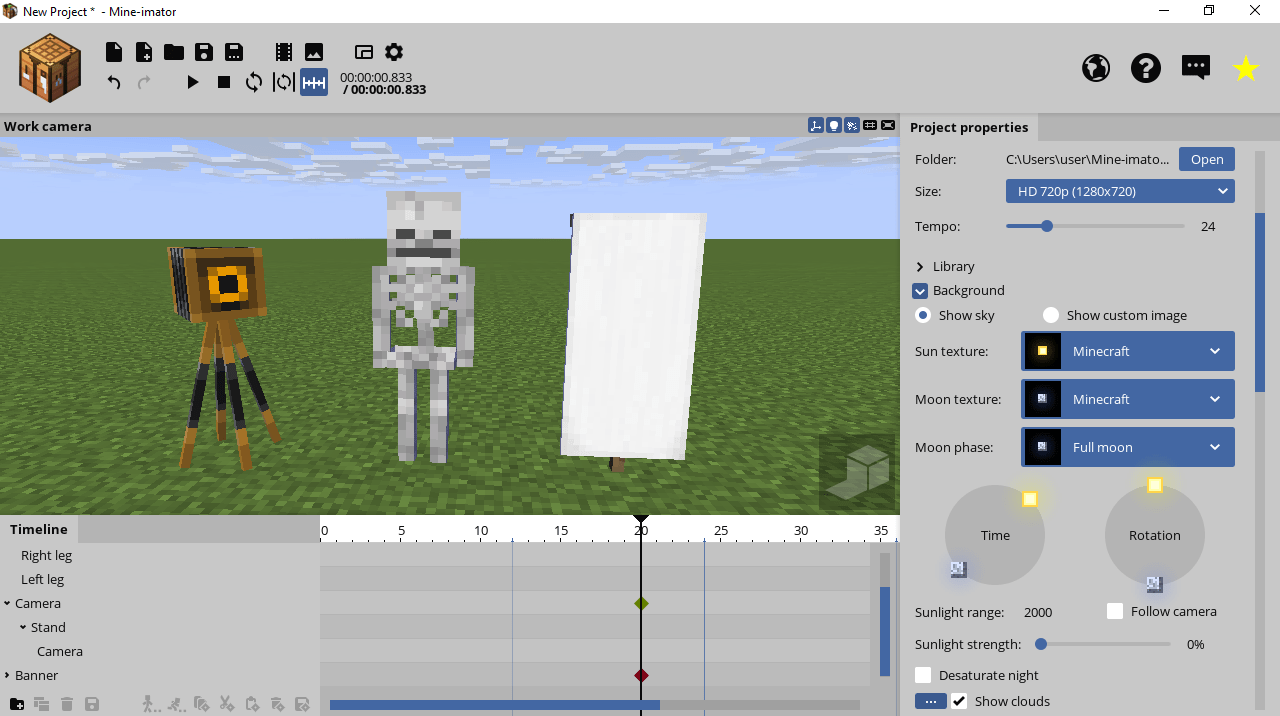The width and height of the screenshot is (1280, 716).
Task: Open settings gear in toolbar
Action: 394,52
